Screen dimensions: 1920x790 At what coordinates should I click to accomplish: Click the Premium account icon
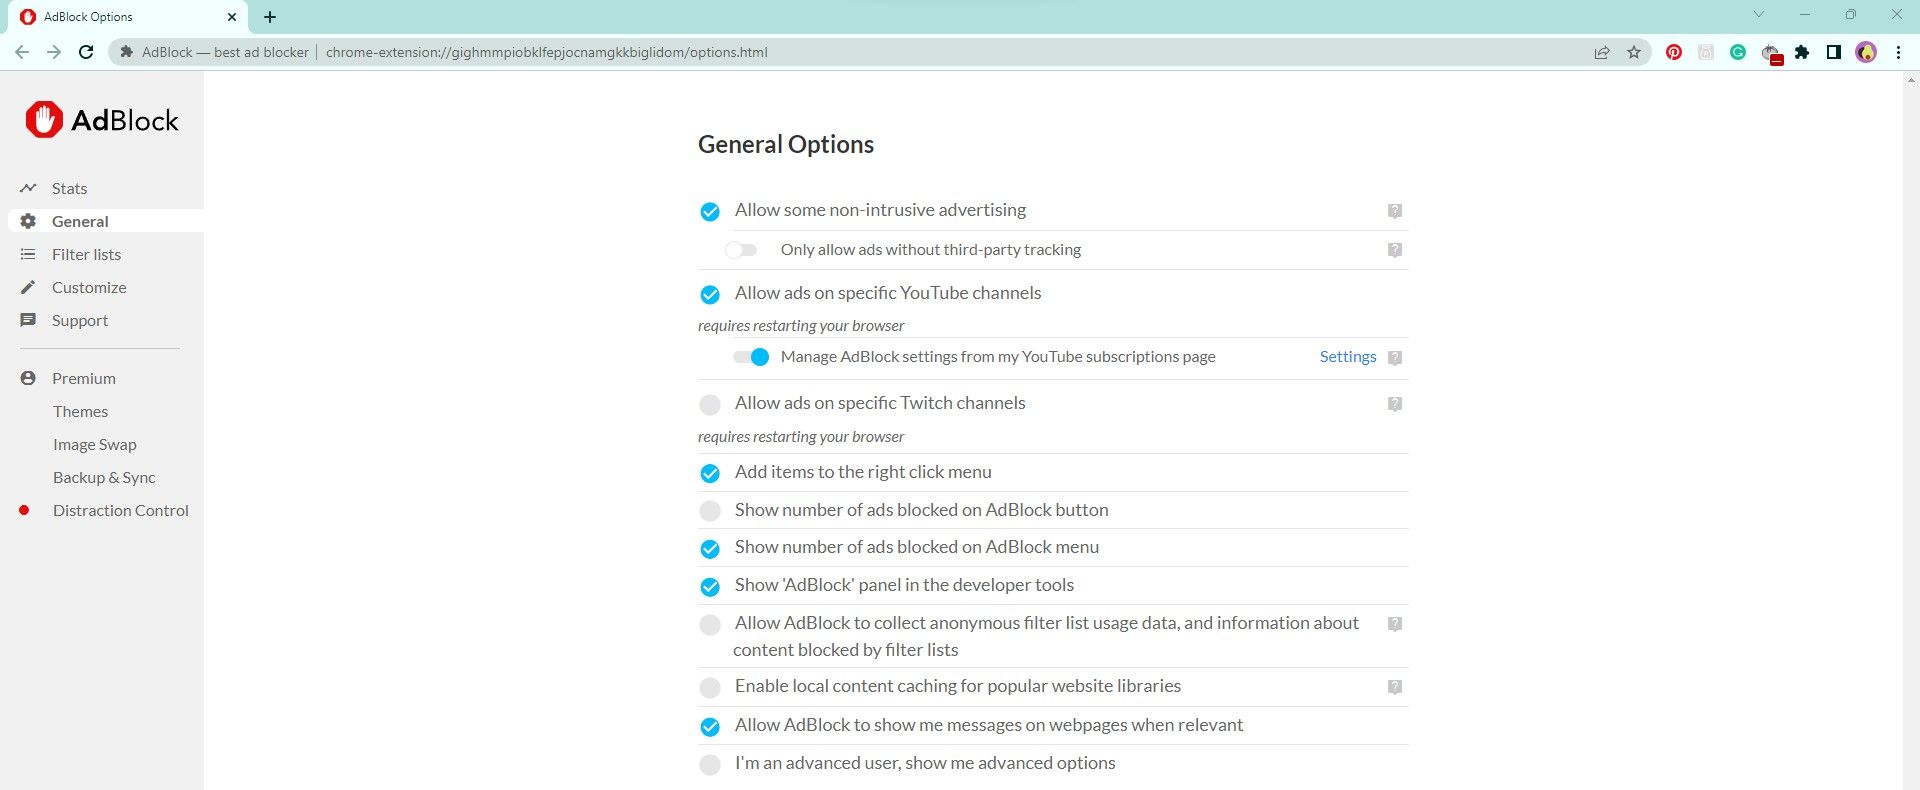point(28,378)
